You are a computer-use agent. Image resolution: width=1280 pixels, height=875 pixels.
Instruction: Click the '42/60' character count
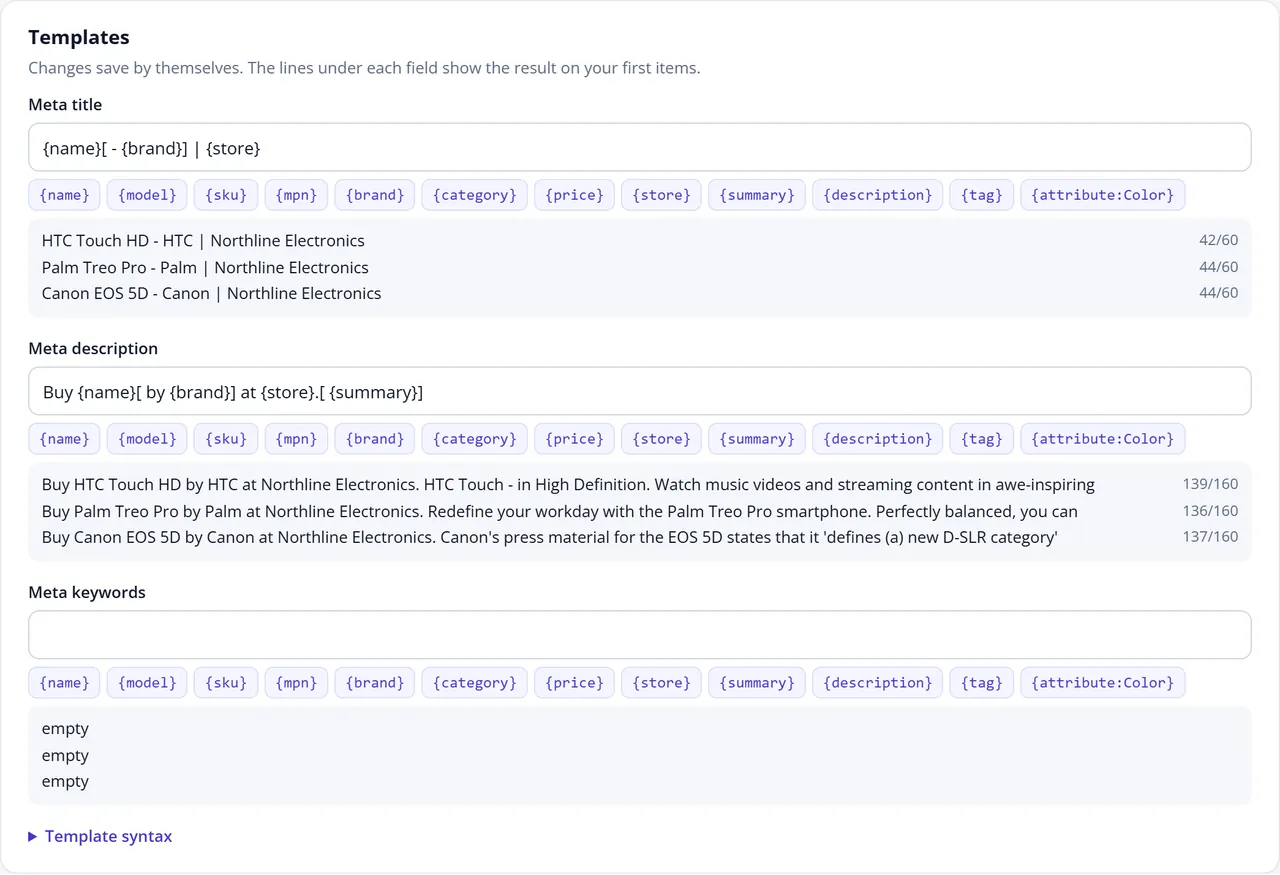click(1218, 240)
